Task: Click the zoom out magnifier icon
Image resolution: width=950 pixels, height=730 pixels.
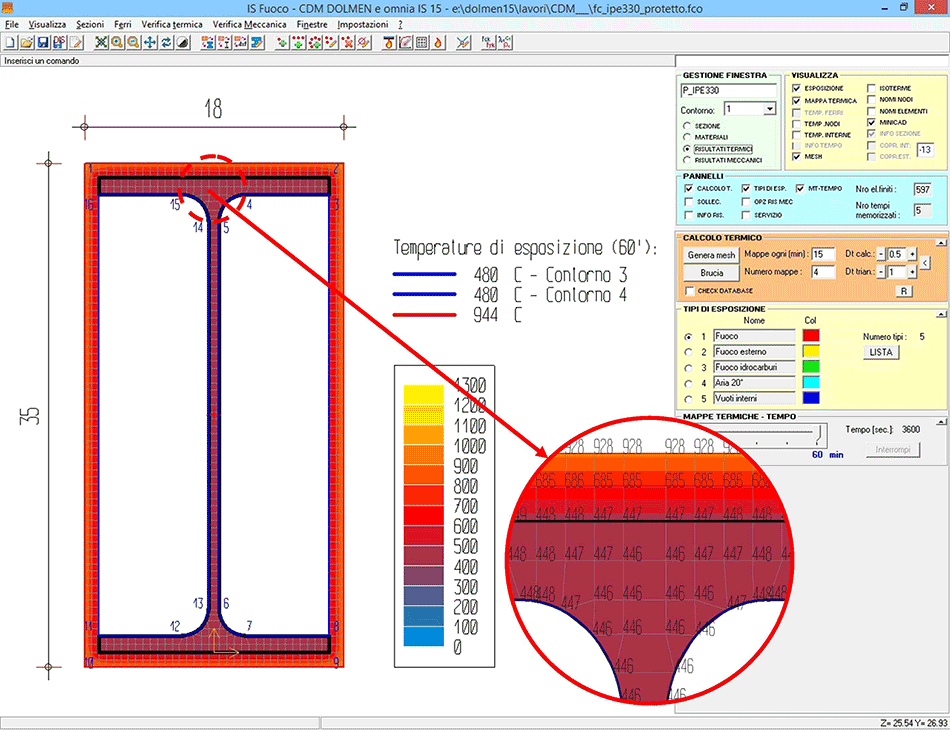Action: 133,42
